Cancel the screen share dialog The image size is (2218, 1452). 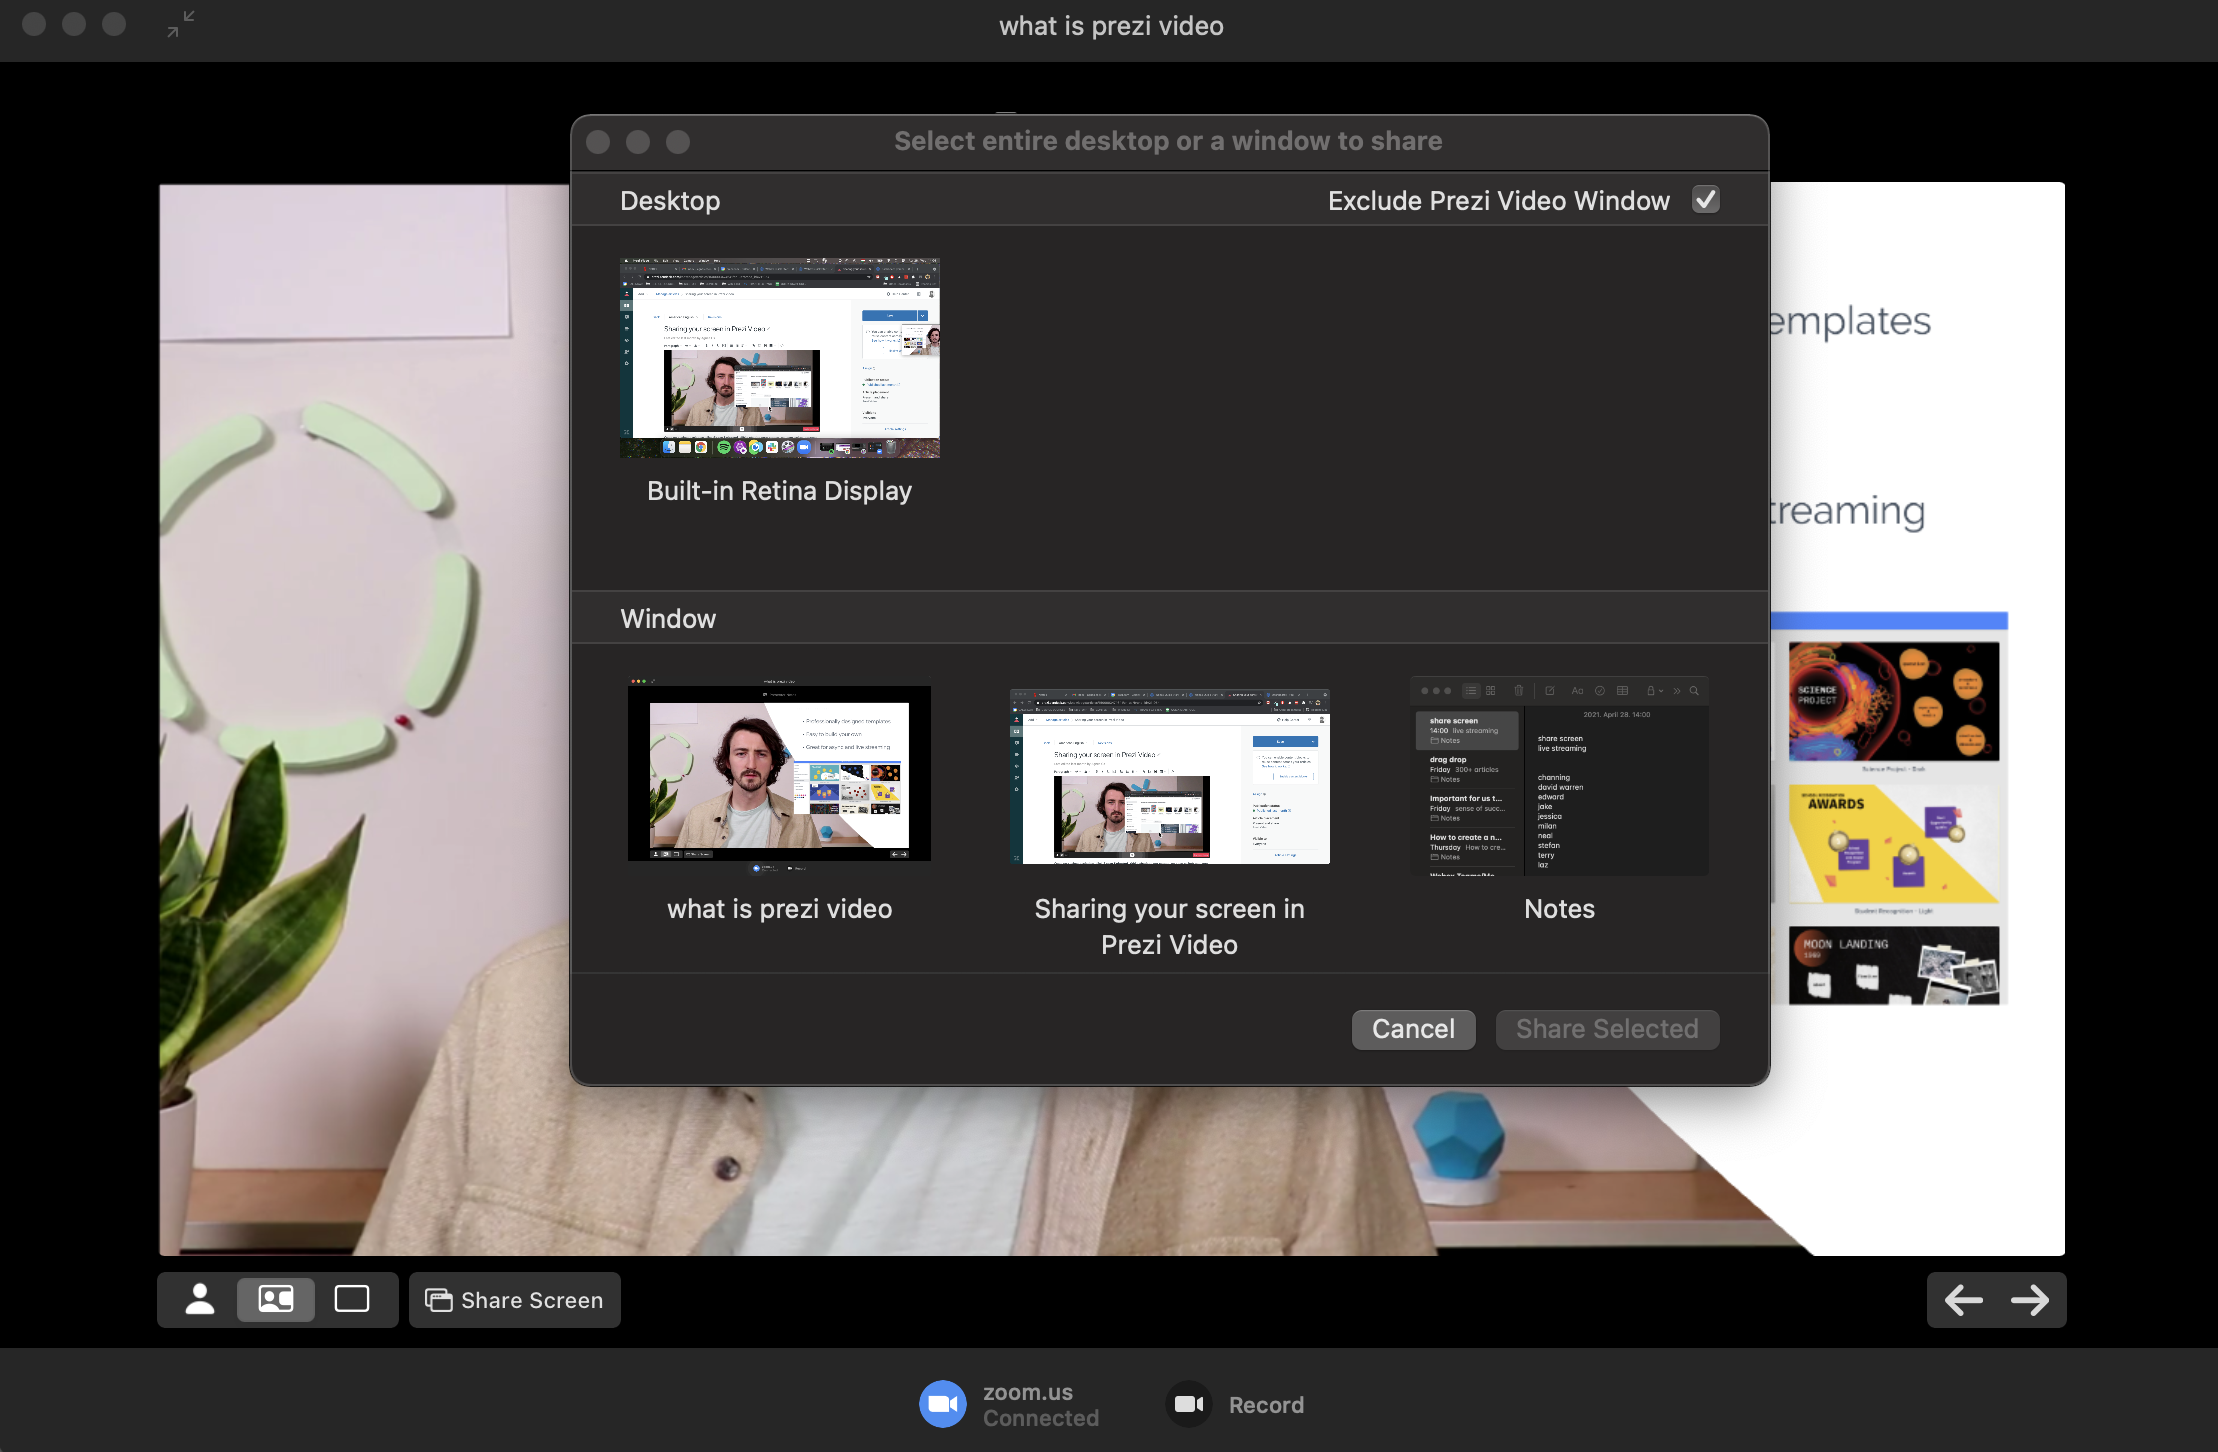(1413, 1029)
